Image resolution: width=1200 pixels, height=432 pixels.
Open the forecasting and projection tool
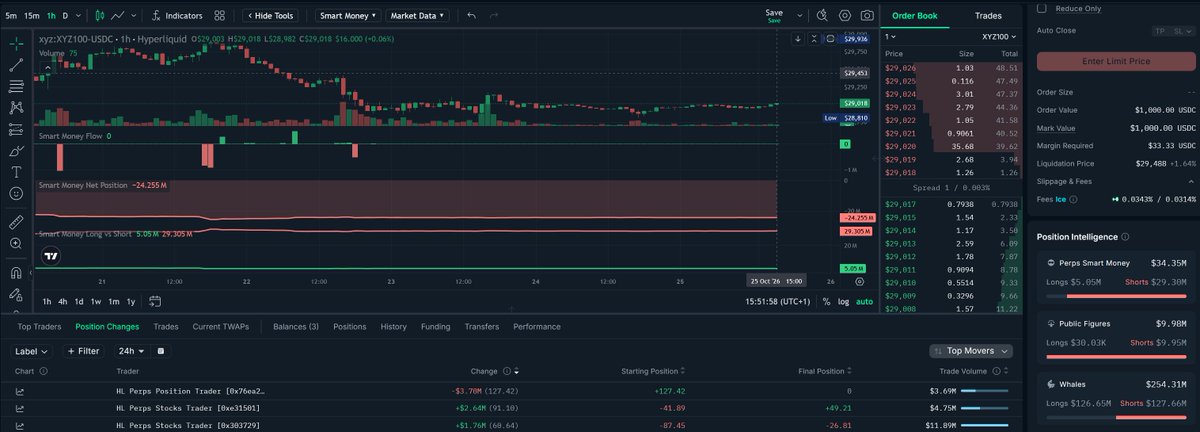coord(16,130)
